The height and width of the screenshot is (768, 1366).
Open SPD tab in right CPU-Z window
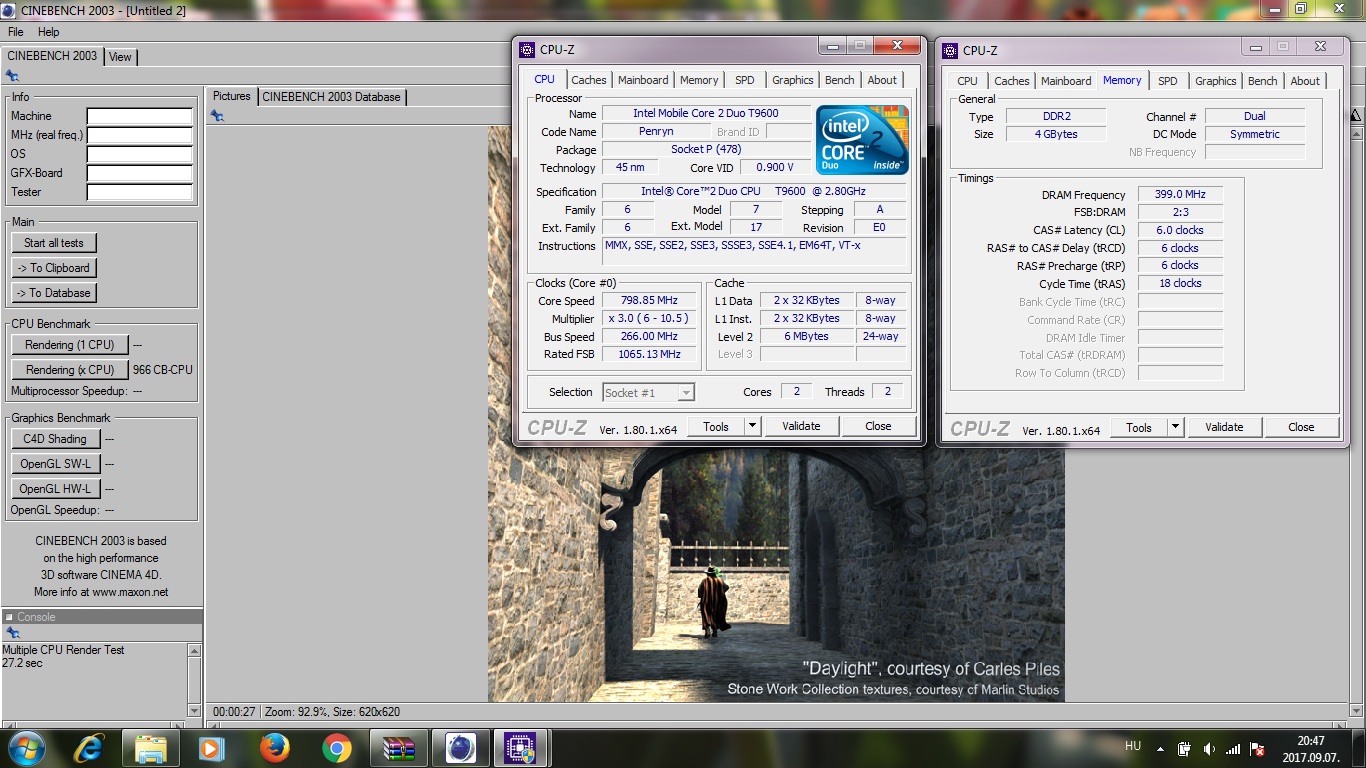click(1168, 81)
